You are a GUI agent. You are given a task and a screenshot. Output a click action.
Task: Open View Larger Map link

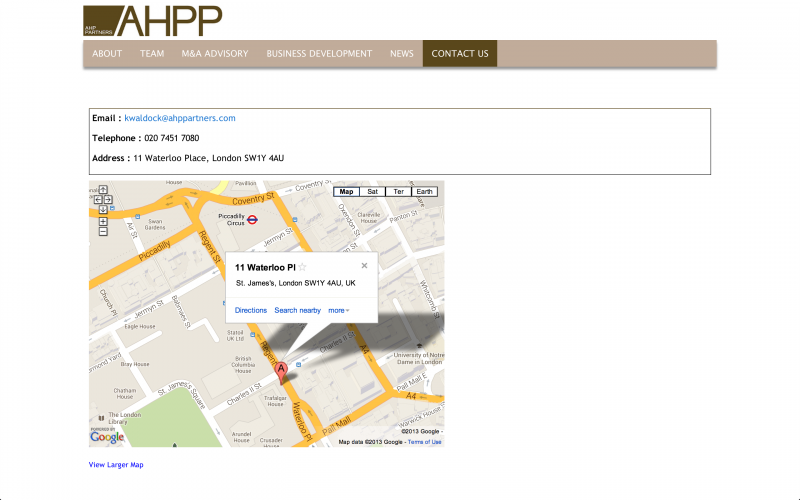click(116, 465)
